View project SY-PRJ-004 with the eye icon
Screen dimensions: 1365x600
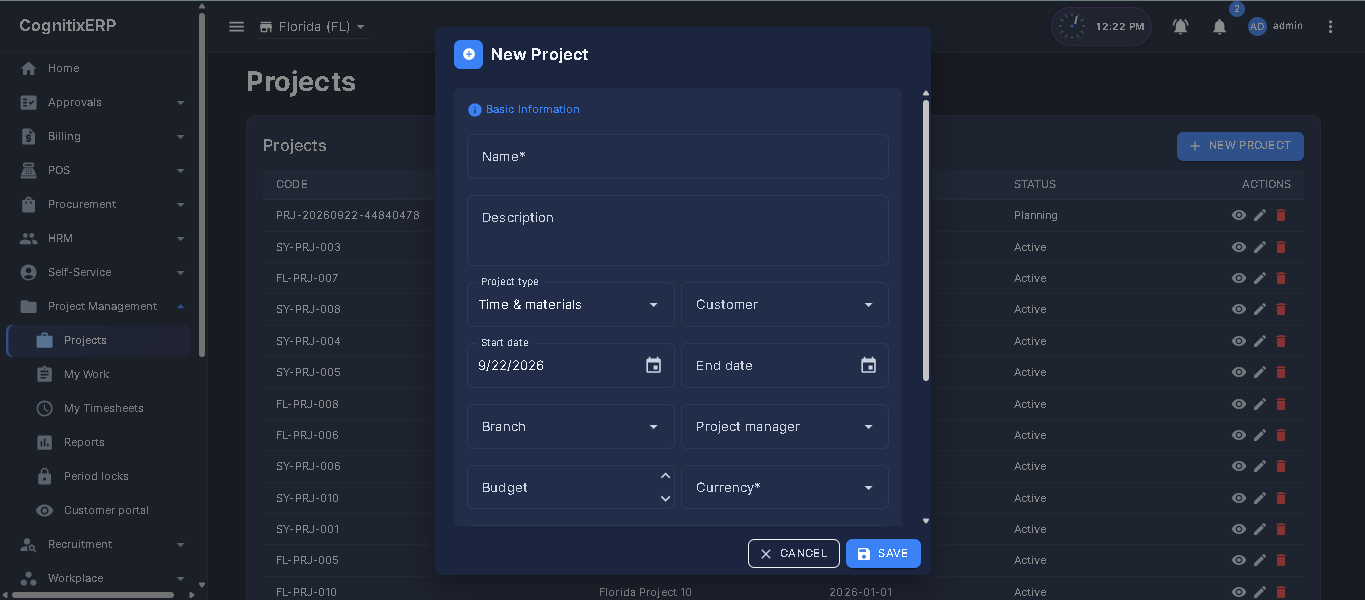(1239, 341)
